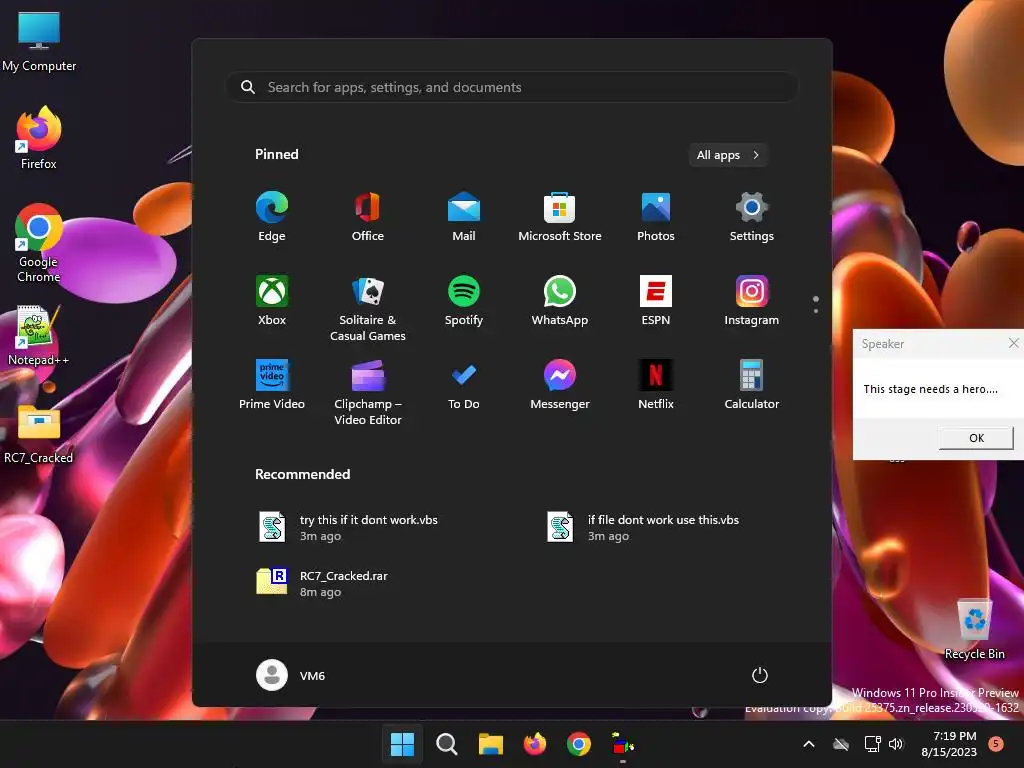Image resolution: width=1024 pixels, height=768 pixels.
Task: Open File Explorer from the taskbar
Action: (x=490, y=744)
